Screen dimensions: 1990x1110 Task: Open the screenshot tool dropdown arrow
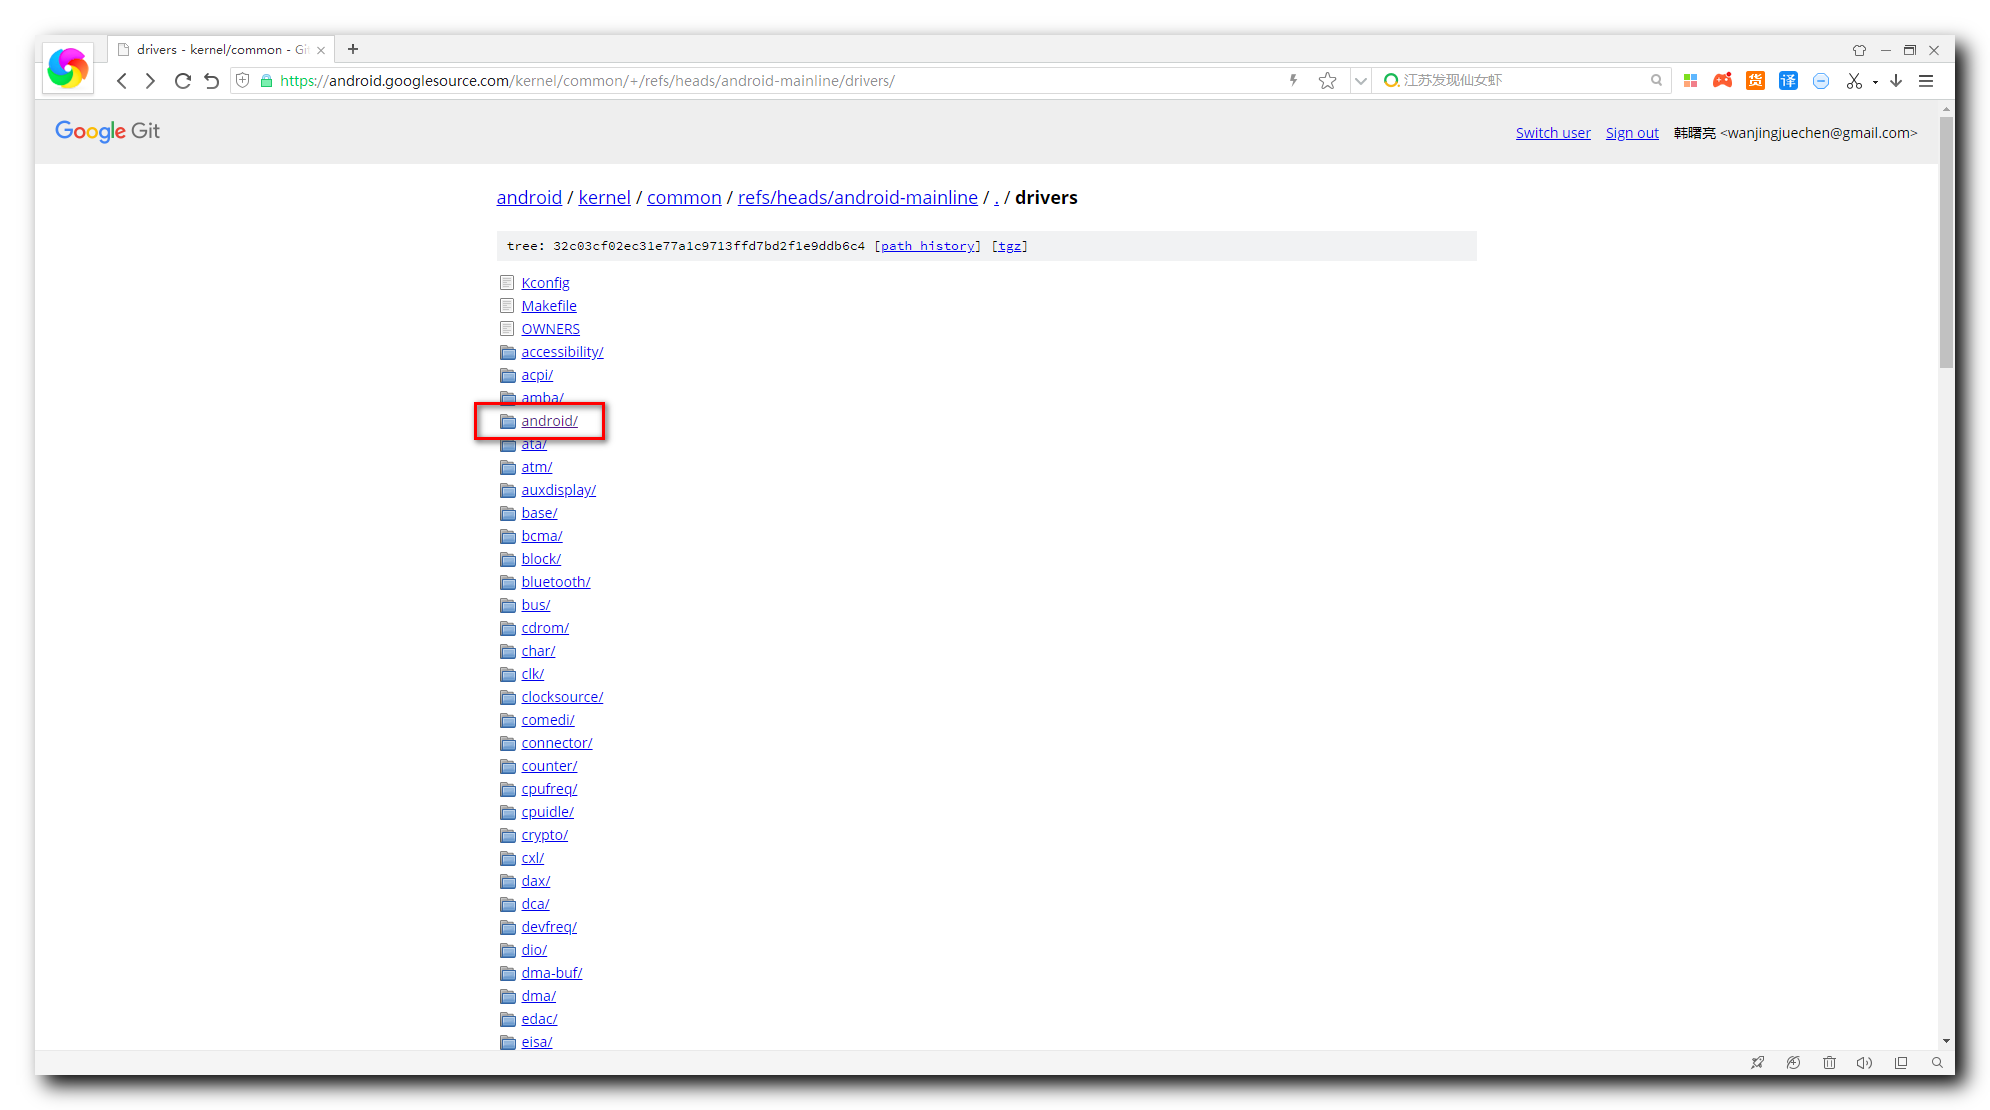click(1875, 82)
